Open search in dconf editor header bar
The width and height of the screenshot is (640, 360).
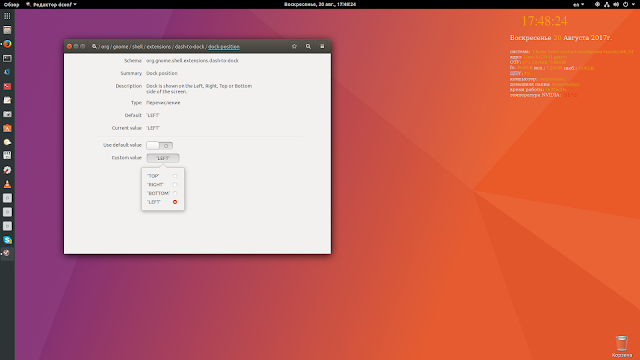pos(308,47)
